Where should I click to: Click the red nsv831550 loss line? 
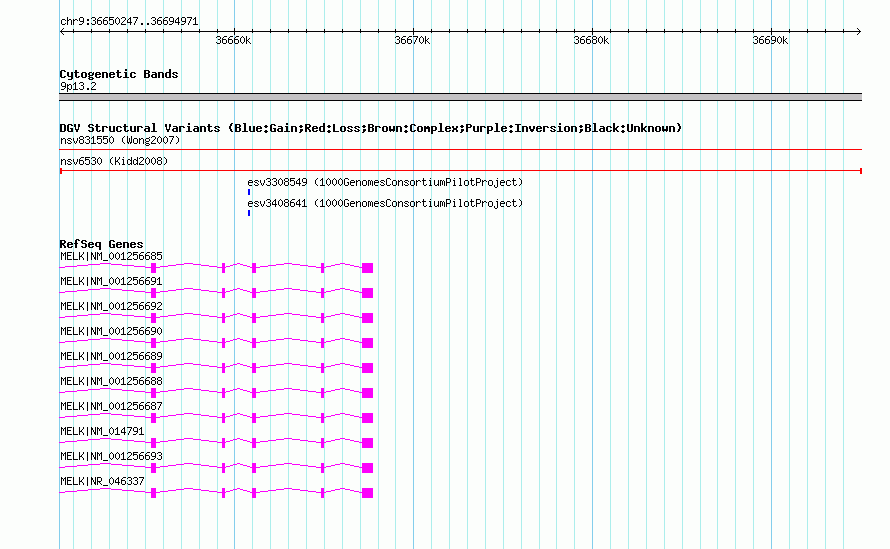tap(460, 150)
